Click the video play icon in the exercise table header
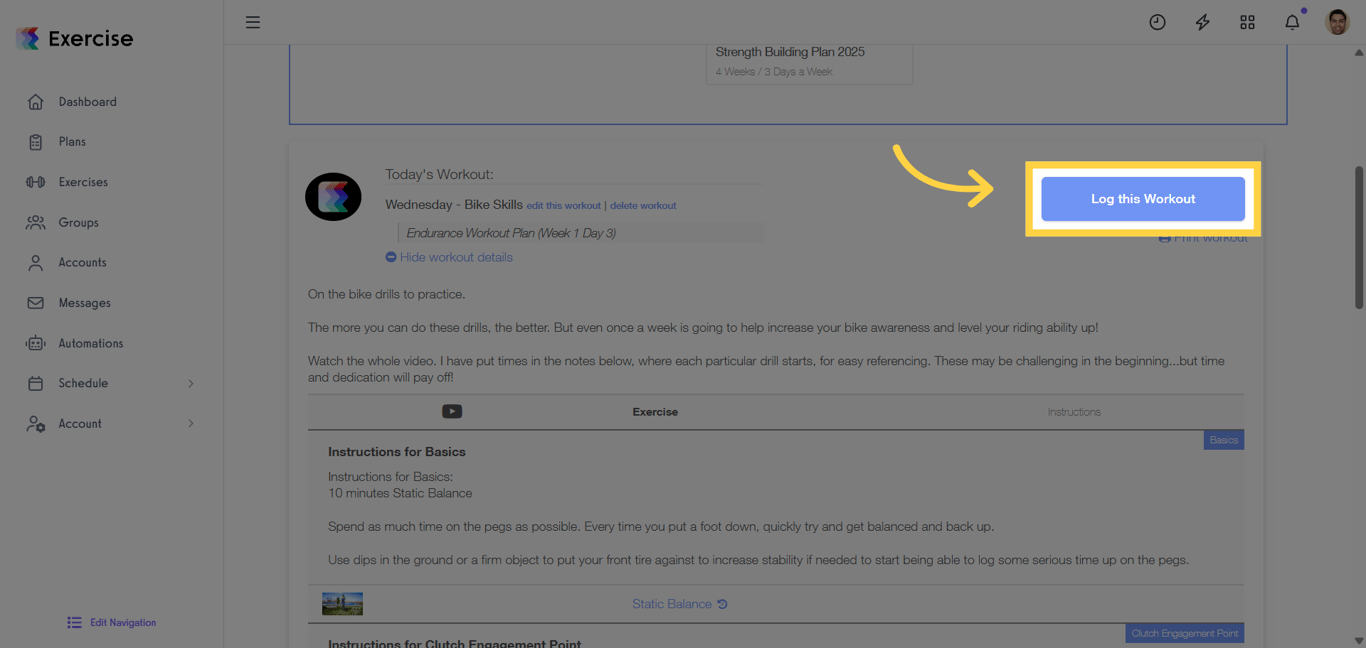The width and height of the screenshot is (1366, 648). (452, 411)
